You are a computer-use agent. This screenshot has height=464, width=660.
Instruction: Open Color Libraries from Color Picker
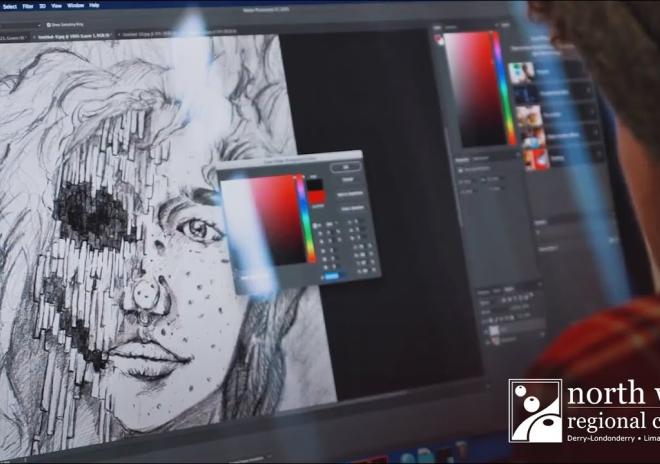352,208
